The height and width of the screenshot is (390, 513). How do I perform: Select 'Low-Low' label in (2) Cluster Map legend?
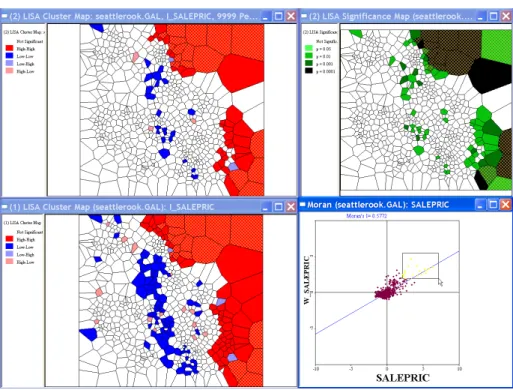tap(25, 56)
